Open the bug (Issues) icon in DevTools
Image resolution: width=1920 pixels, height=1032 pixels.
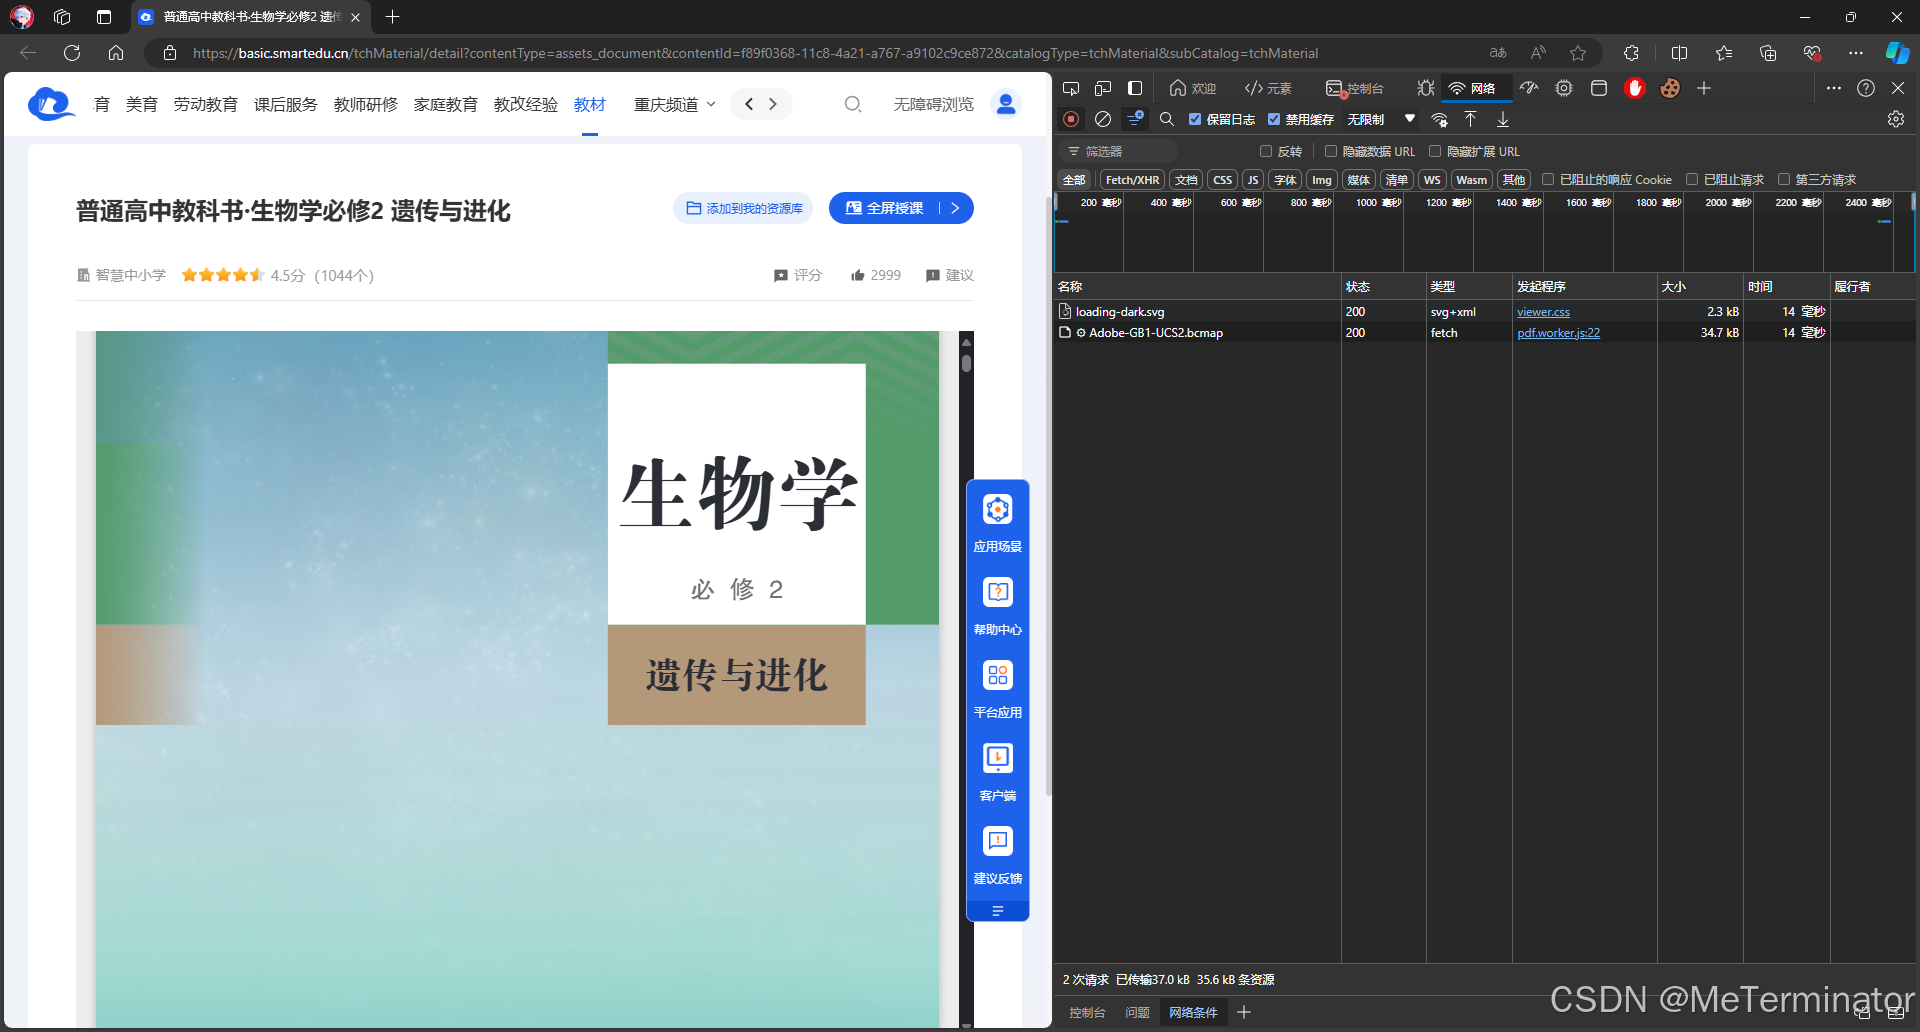[1426, 88]
